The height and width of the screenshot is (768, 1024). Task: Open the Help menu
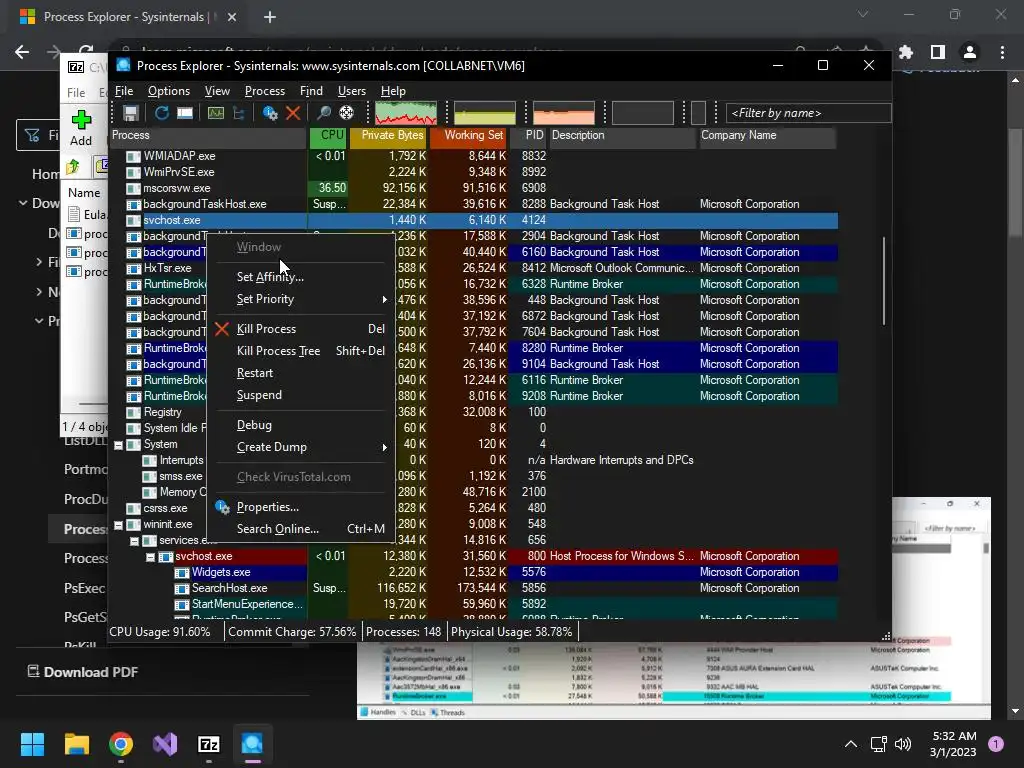[393, 91]
